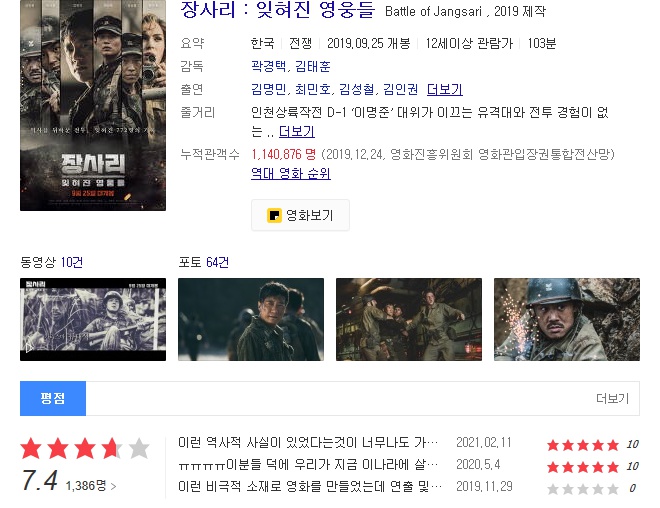The image size is (660, 508).
Task: Open photo of soldiers inside the ship
Action: (409, 319)
